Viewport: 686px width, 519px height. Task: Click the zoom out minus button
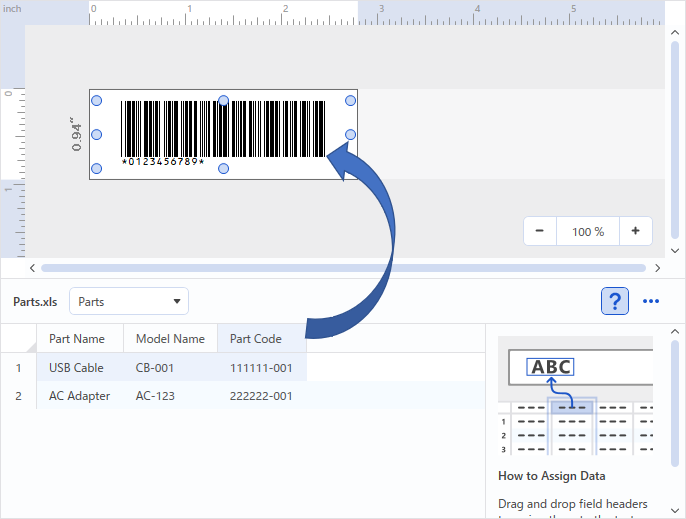[x=540, y=231]
